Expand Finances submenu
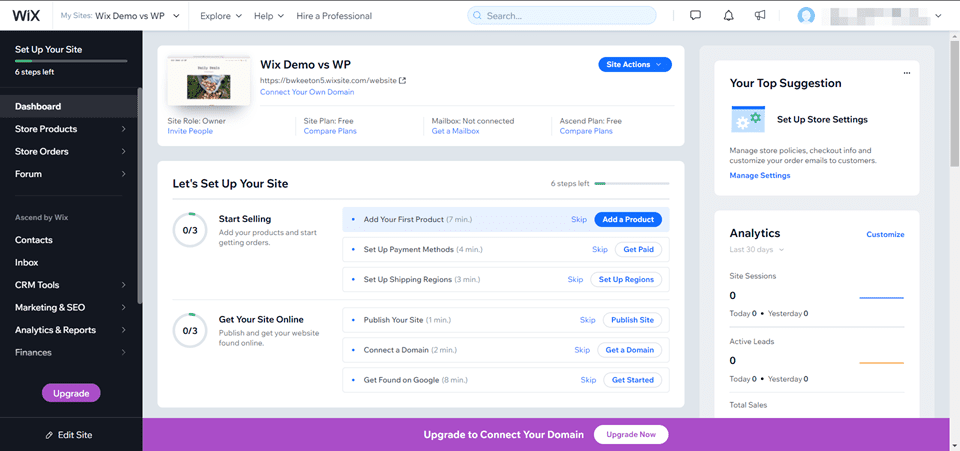The height and width of the screenshot is (451, 960). pos(124,352)
